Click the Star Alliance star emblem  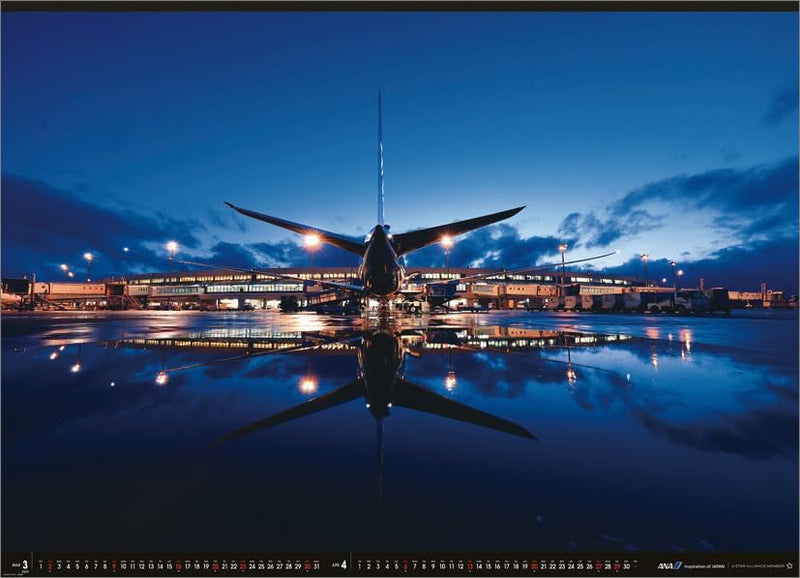(790, 565)
